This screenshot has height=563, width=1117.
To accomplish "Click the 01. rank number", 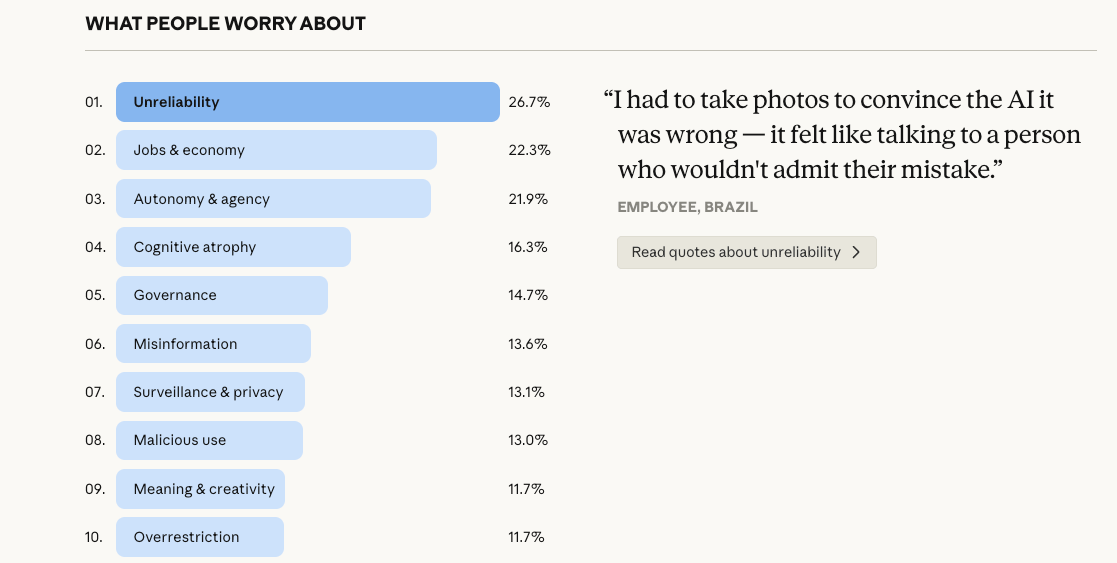I will point(94,102).
